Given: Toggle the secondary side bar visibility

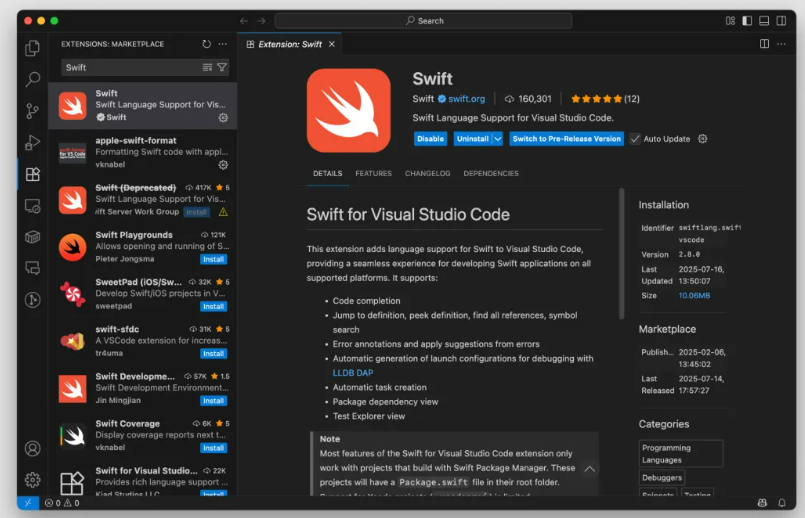Looking at the screenshot, I should pyautogui.click(x=781, y=21).
